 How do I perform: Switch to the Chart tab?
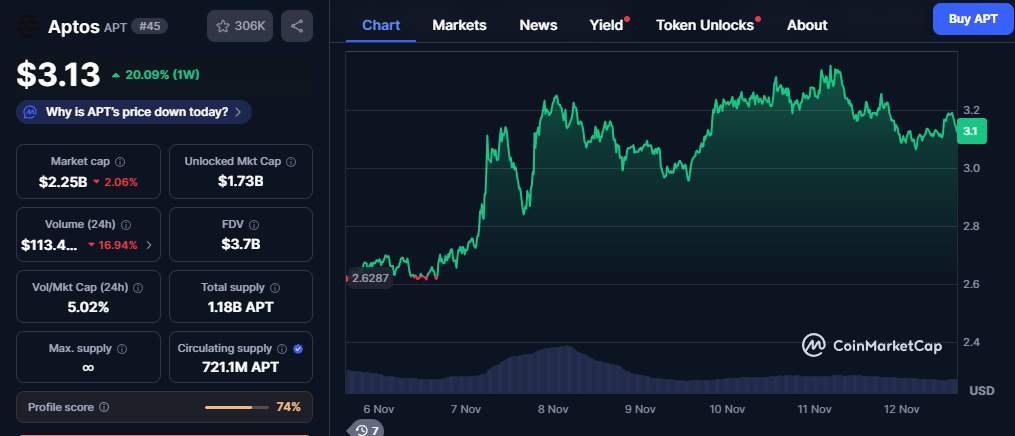click(x=381, y=25)
